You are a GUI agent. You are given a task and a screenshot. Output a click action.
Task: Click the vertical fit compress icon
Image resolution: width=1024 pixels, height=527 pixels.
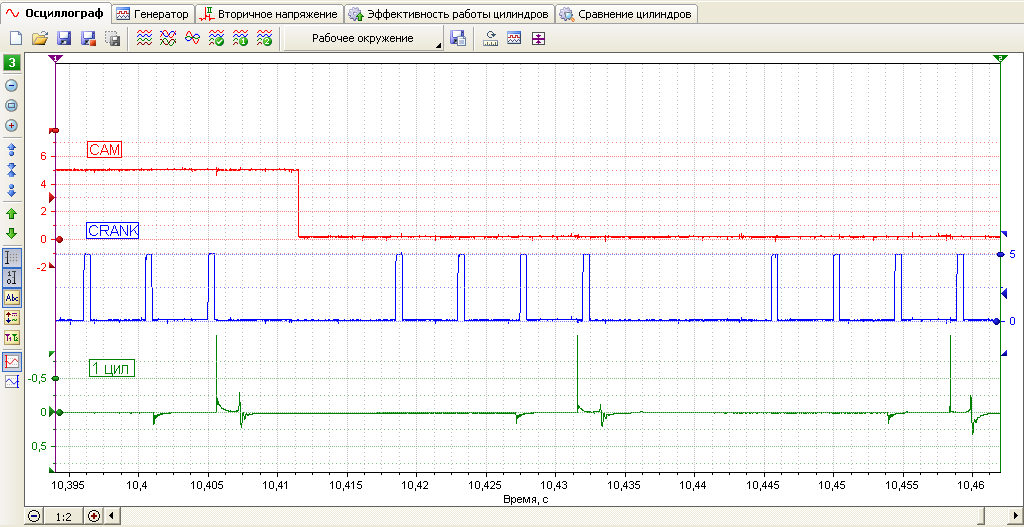pyautogui.click(x=537, y=39)
